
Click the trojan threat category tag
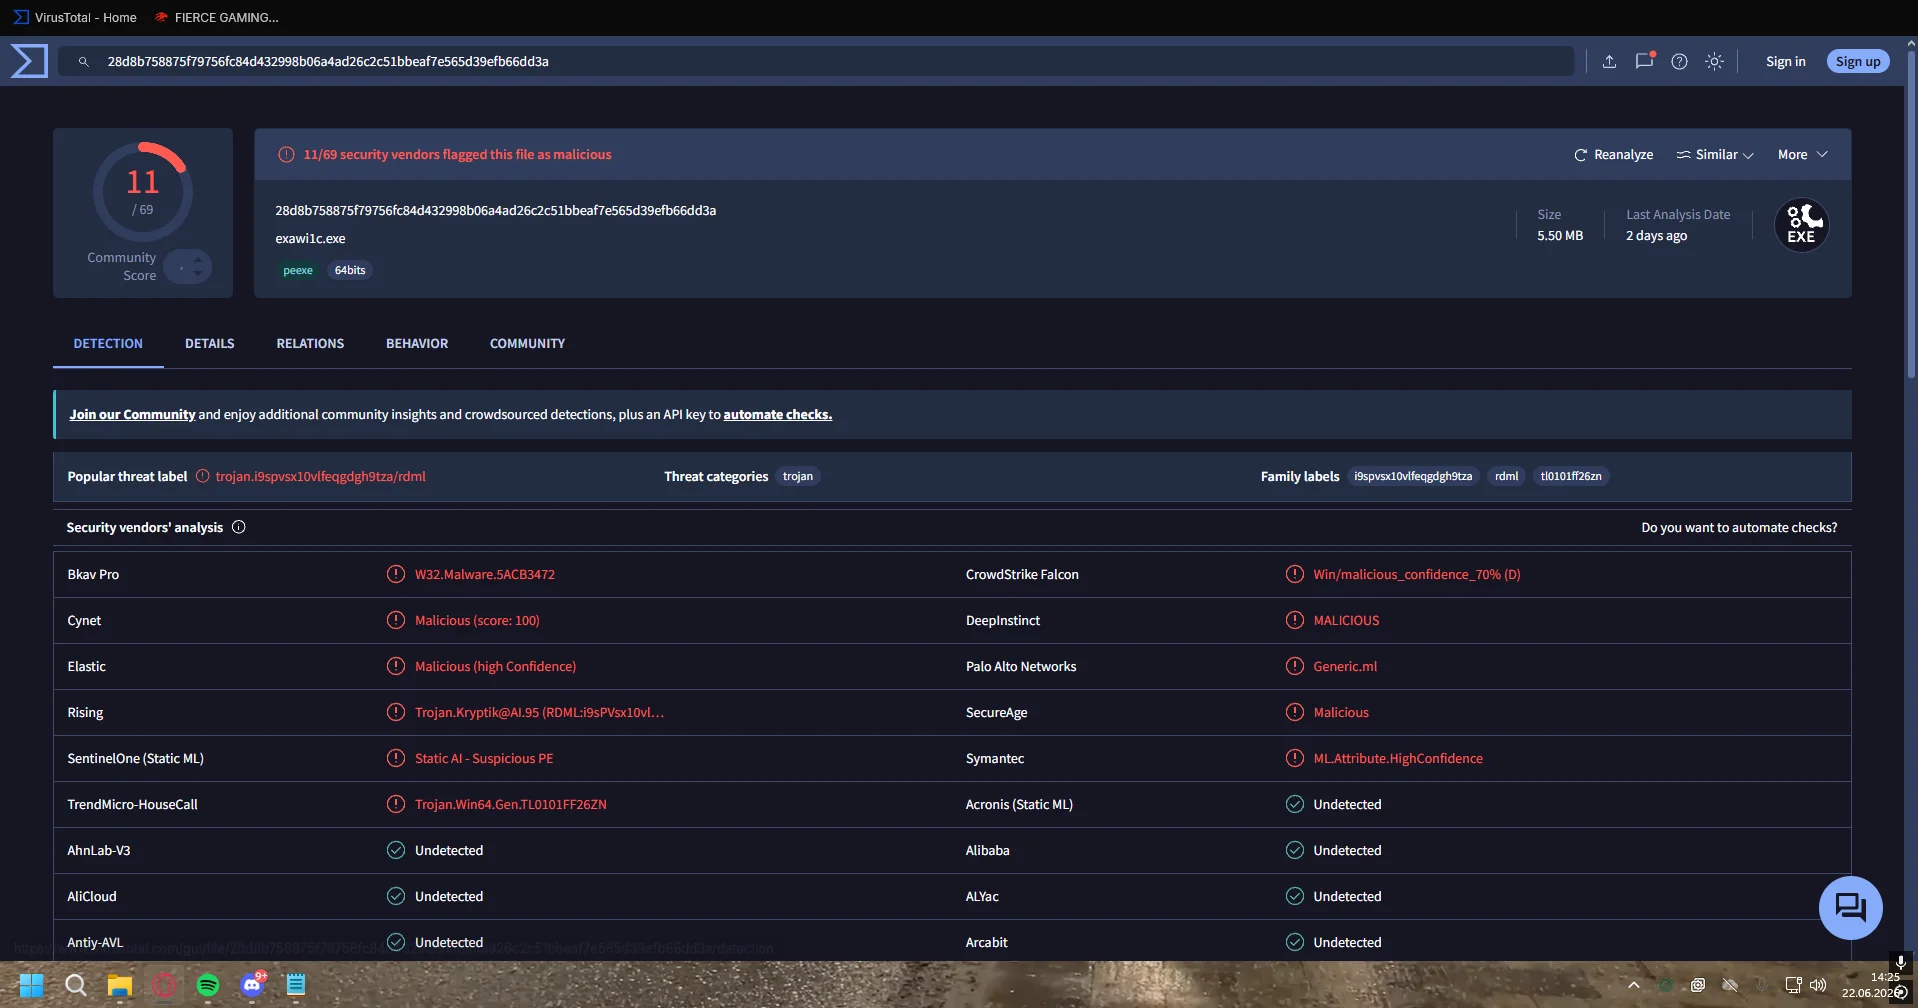tap(798, 476)
